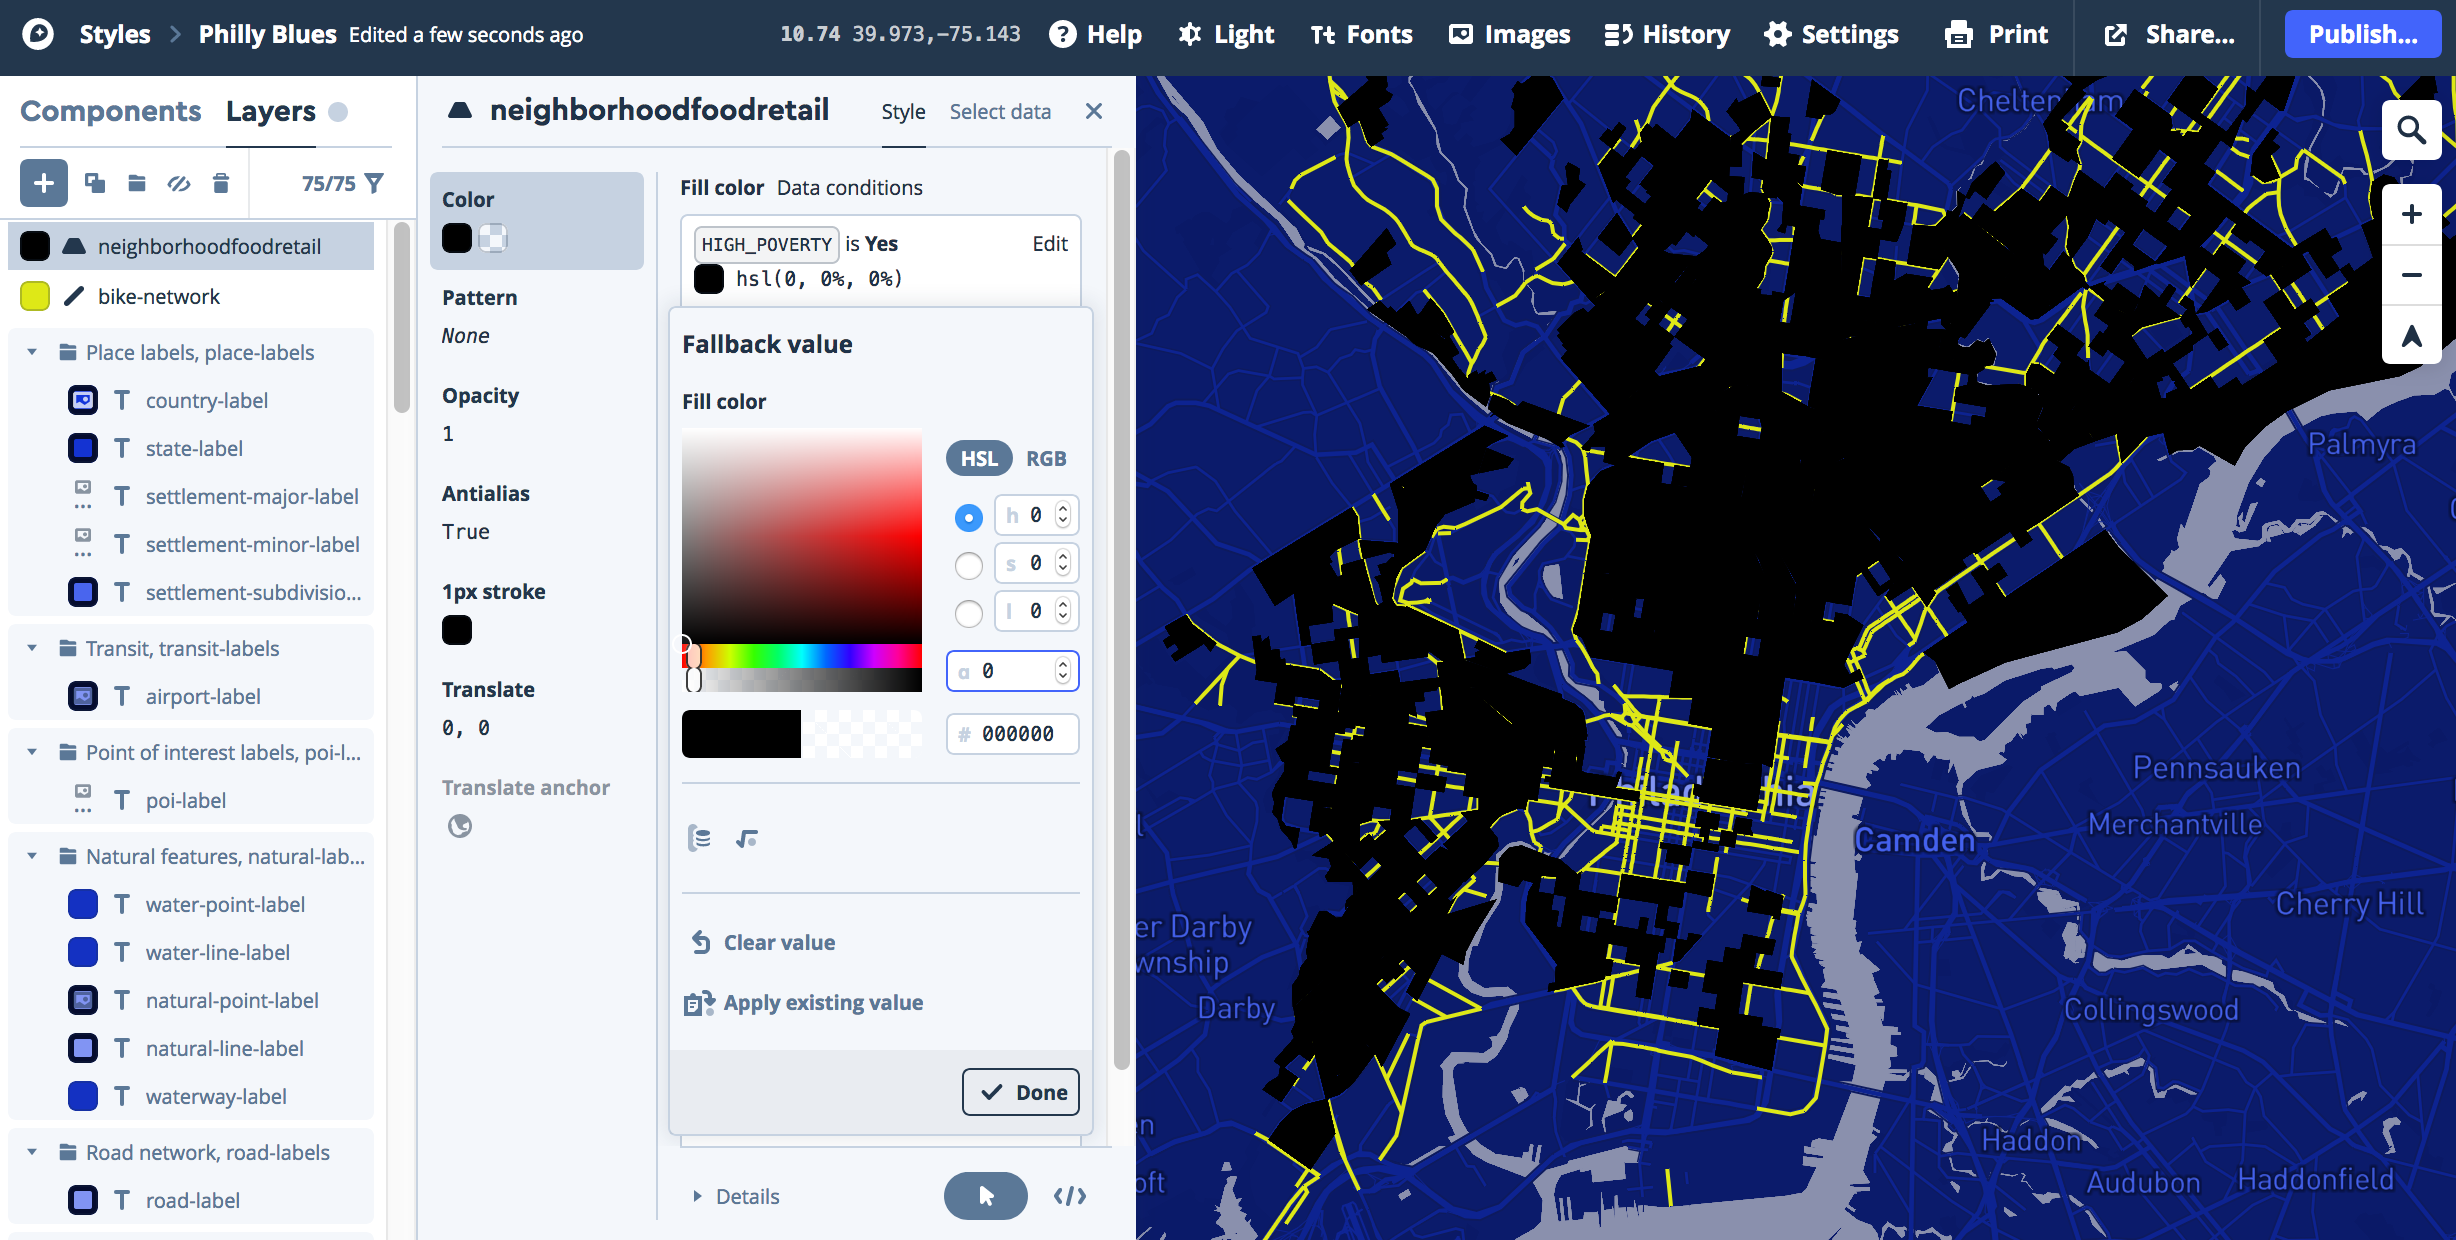Screen dimensions: 2456x1240
Task: Switch to the Select data tab
Action: click(x=999, y=112)
